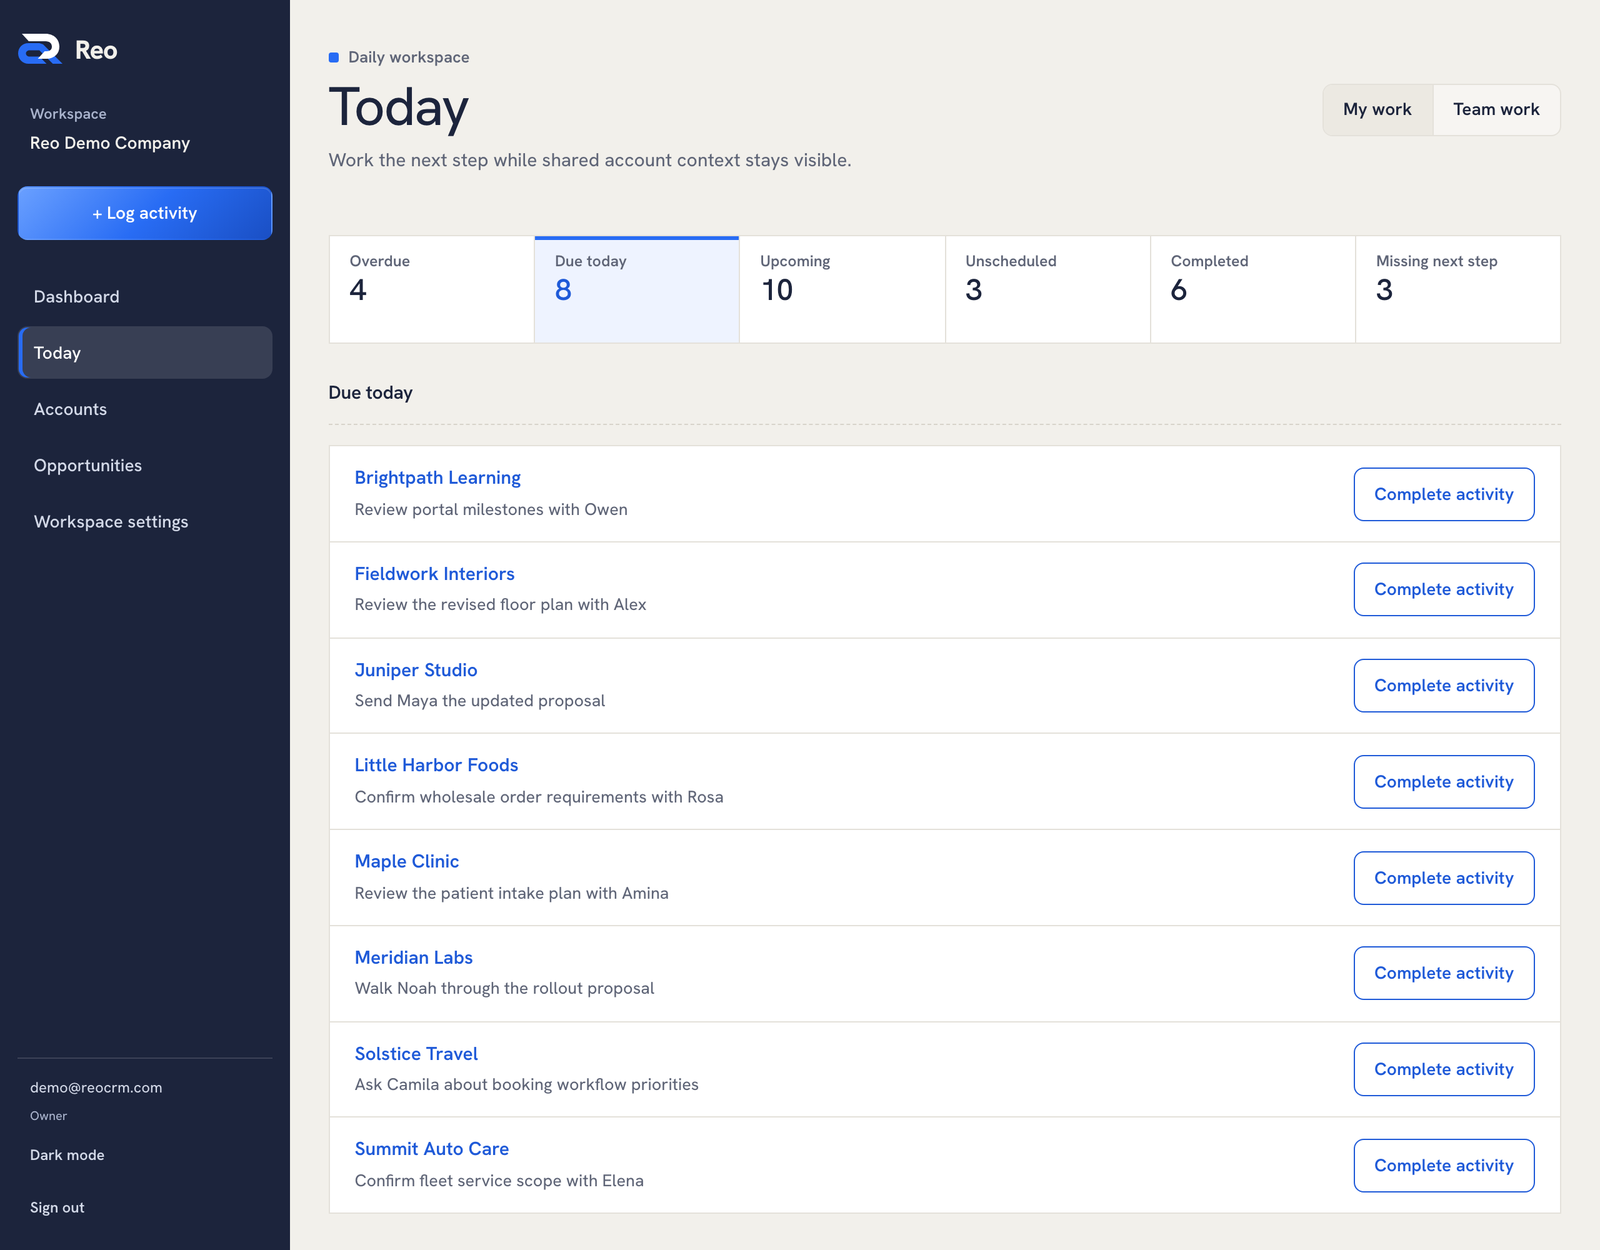Switch to My work view
The width and height of the screenshot is (1600, 1250).
(1377, 110)
